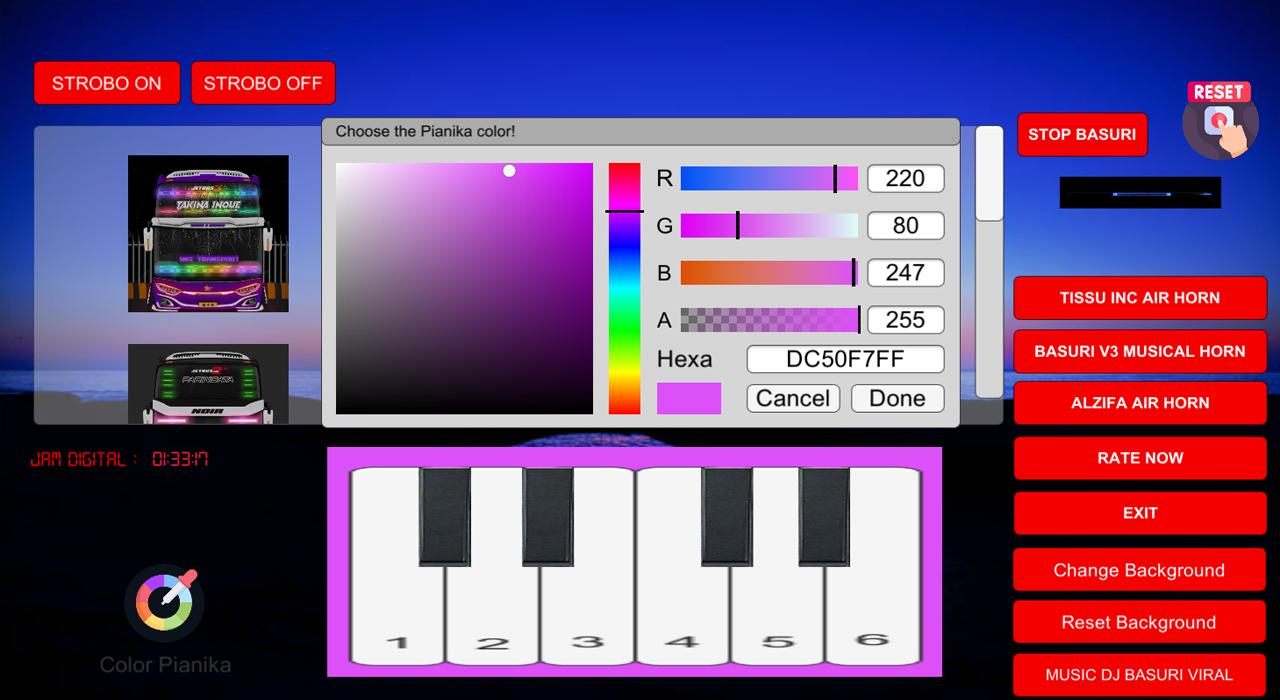Click the G green channel slider
Viewport: 1280px width, 700px height.
769,225
